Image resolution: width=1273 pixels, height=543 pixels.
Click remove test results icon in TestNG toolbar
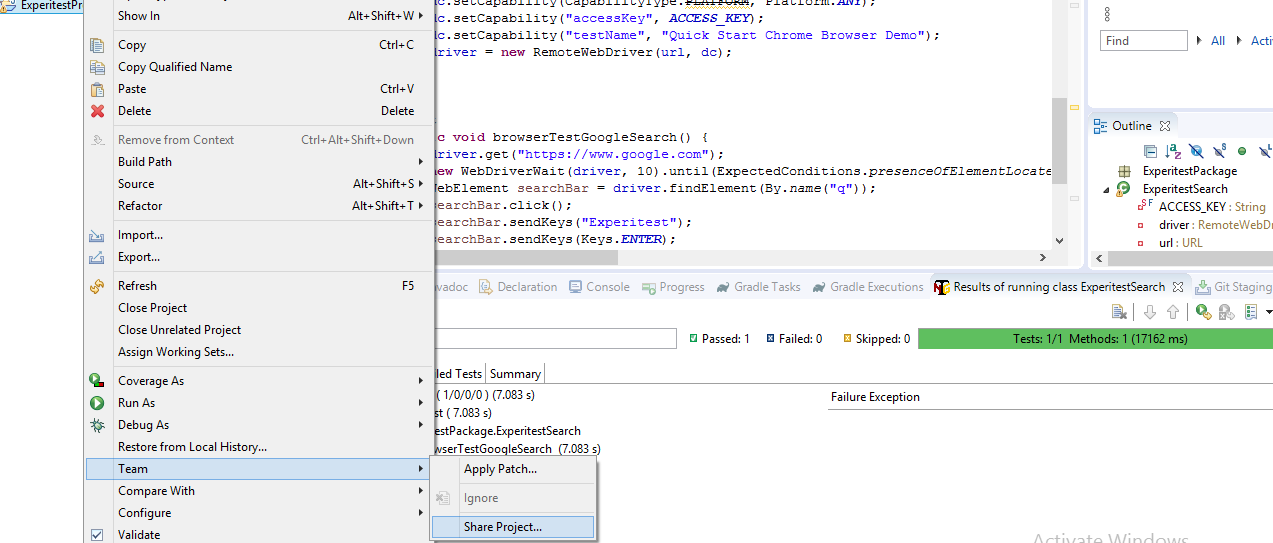point(1119,313)
